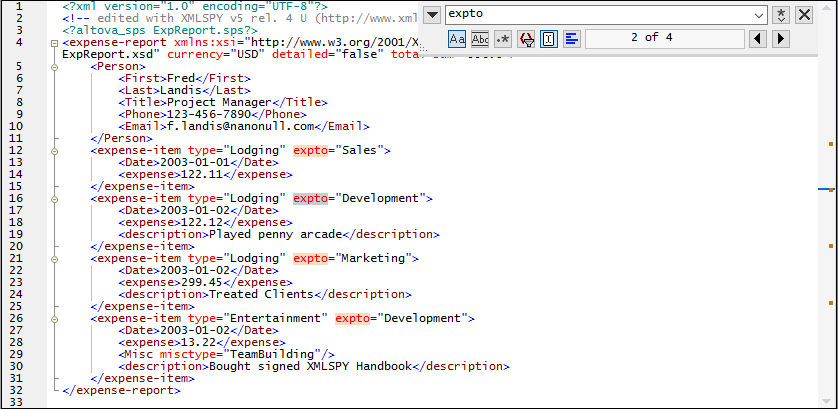
Task: Click current-match marker in scrollbar
Action: pos(831,189)
